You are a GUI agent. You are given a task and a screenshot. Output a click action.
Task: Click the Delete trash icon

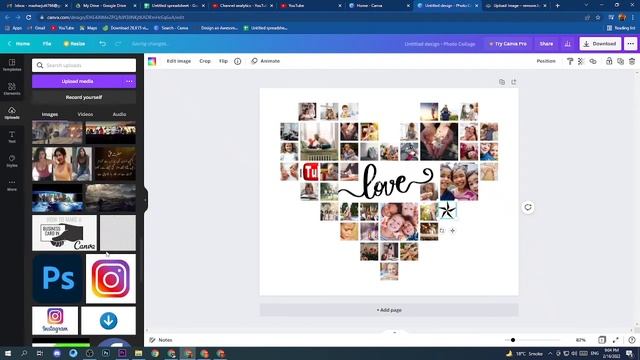click(632, 61)
